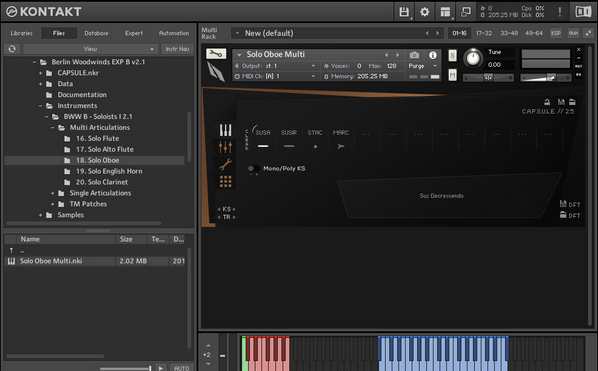Click the save preset icon near CAPSULE
The image size is (598, 371).
tap(561, 102)
